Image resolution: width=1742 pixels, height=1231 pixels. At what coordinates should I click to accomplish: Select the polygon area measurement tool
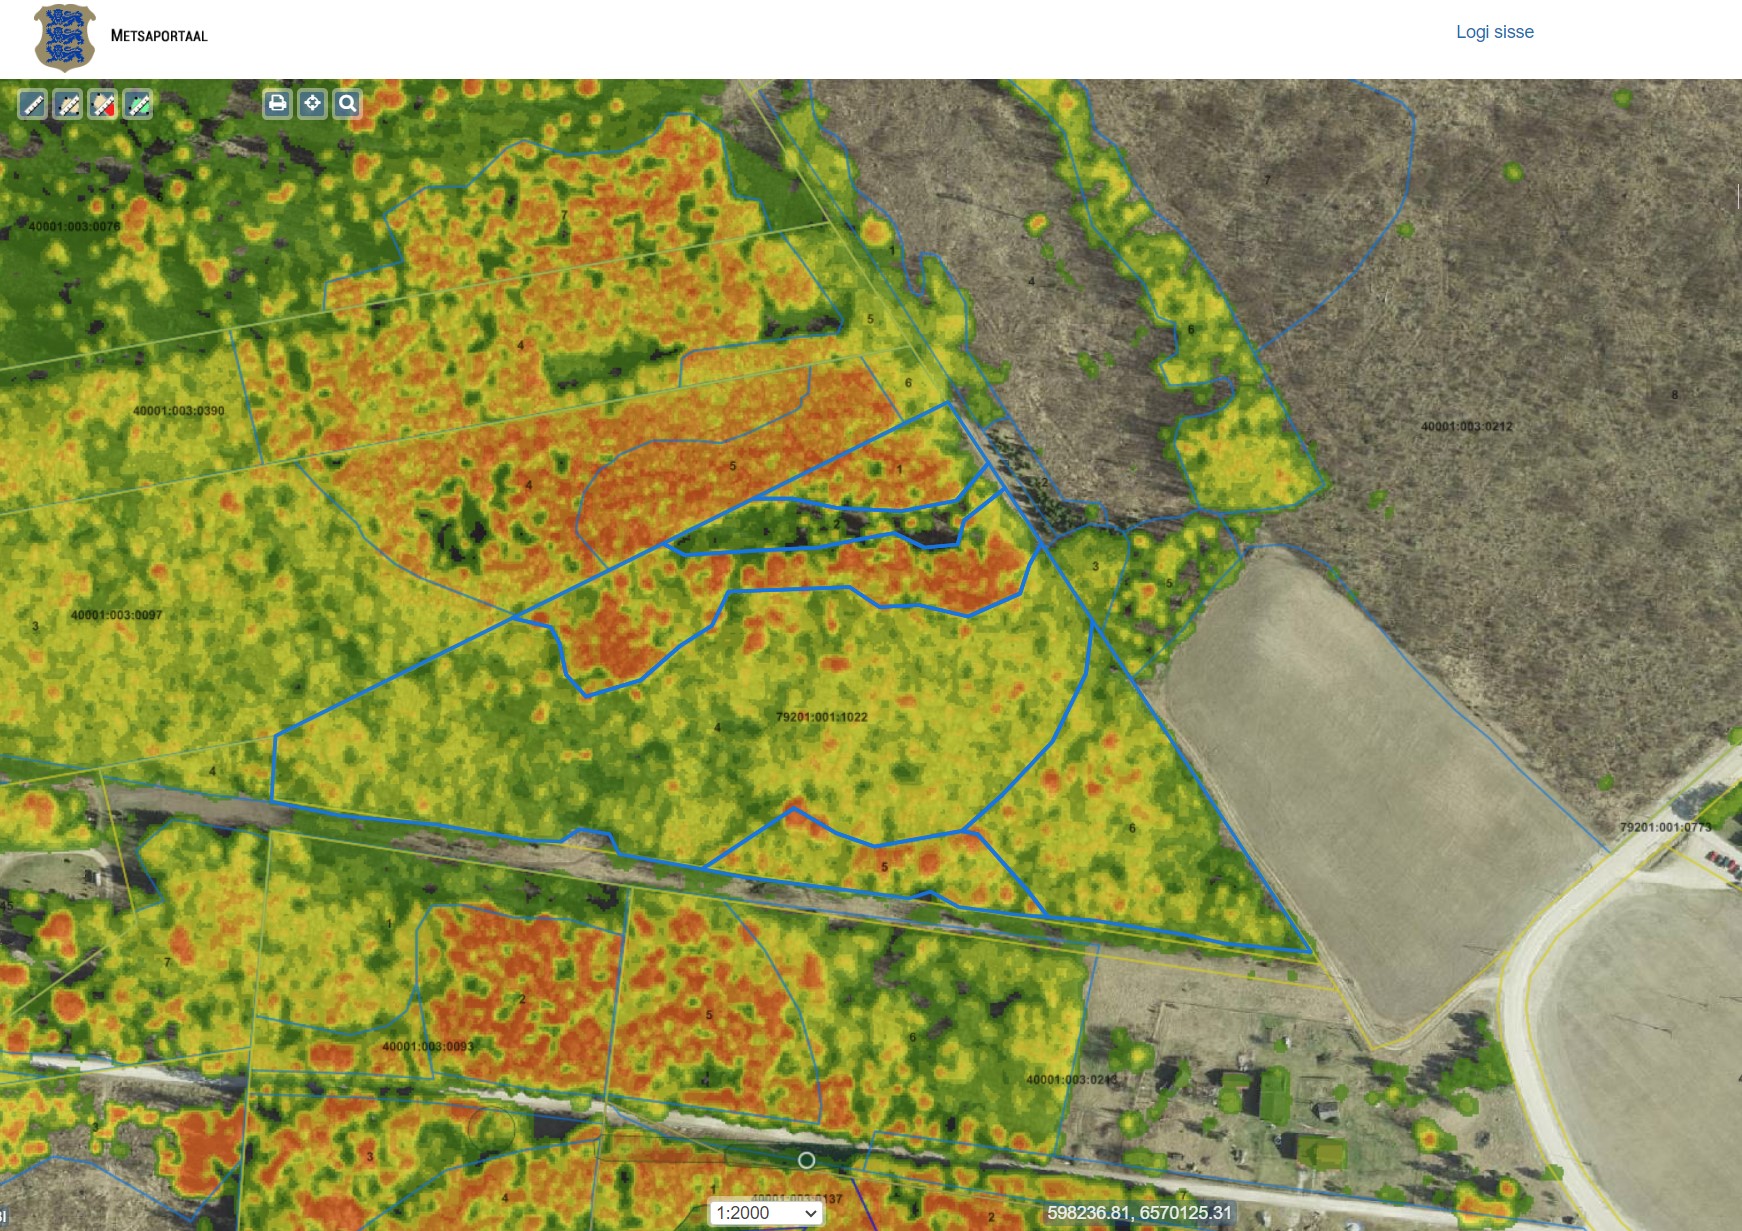tap(68, 104)
